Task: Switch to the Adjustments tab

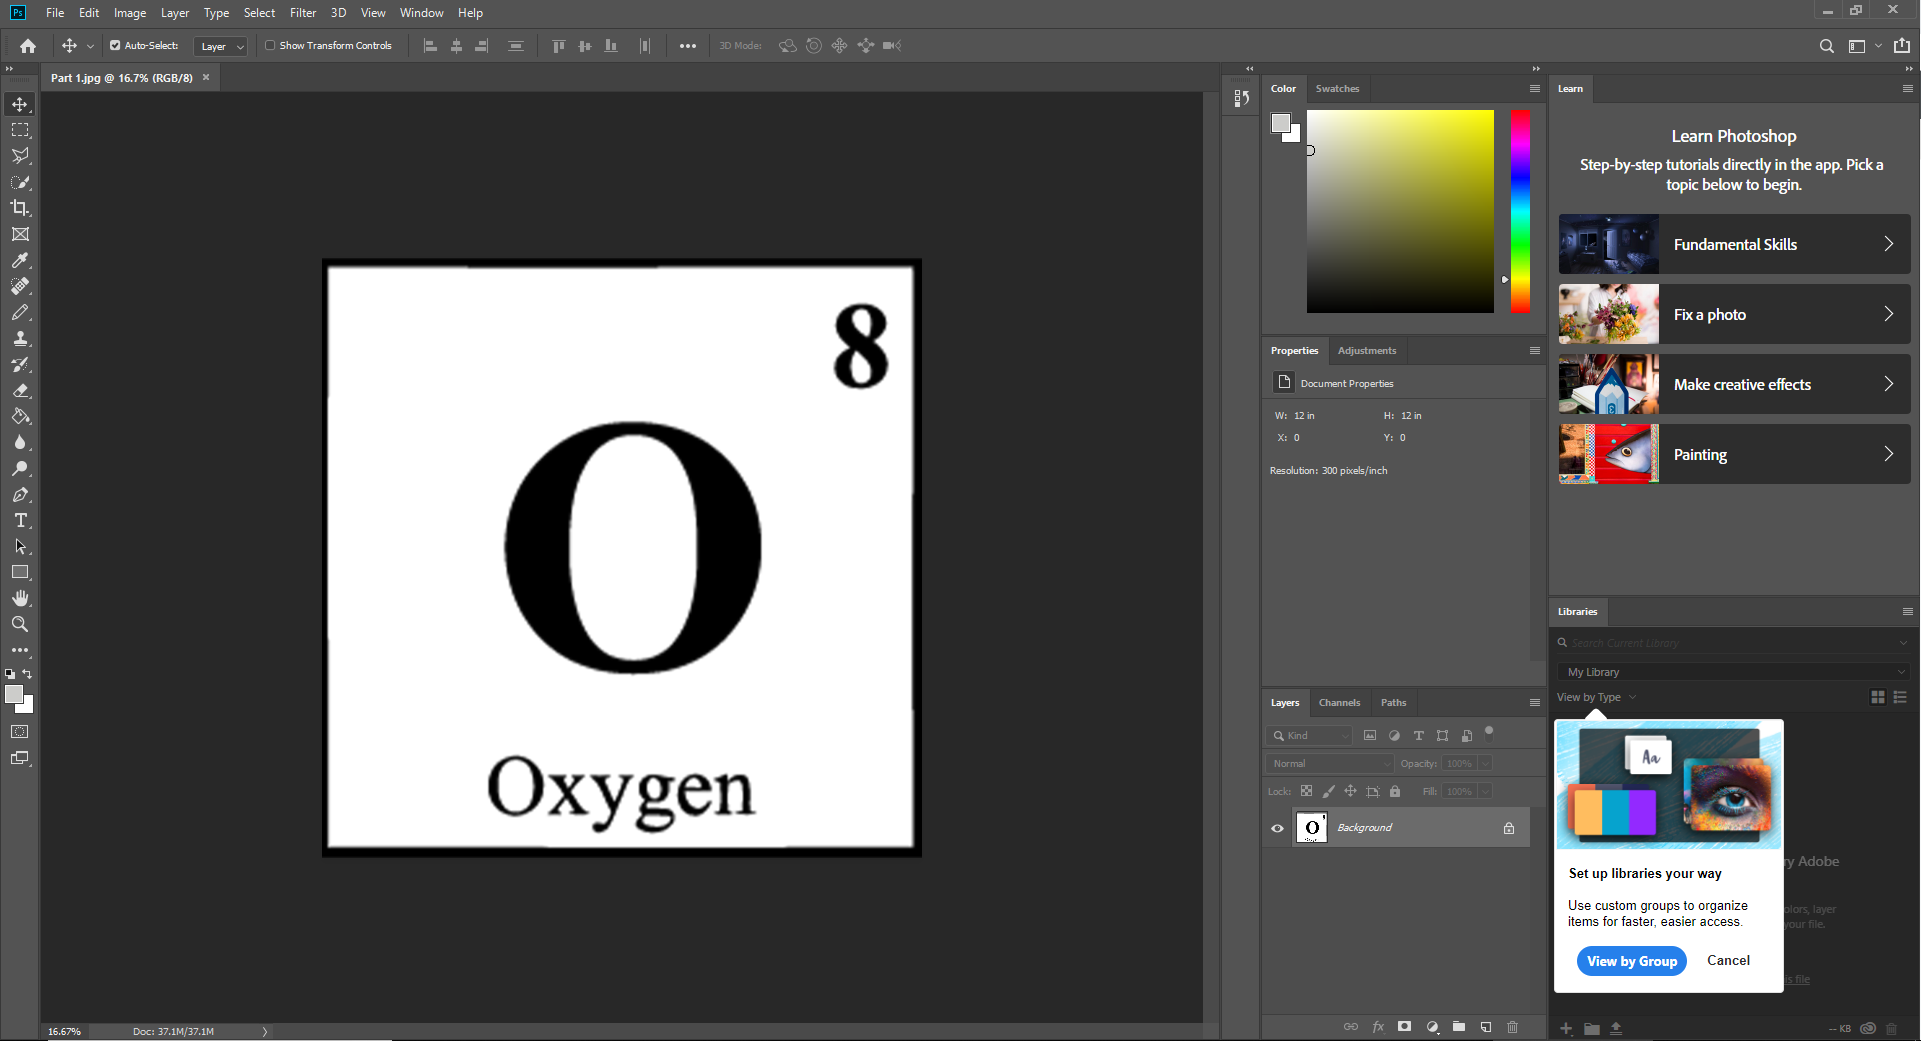Action: (1367, 351)
